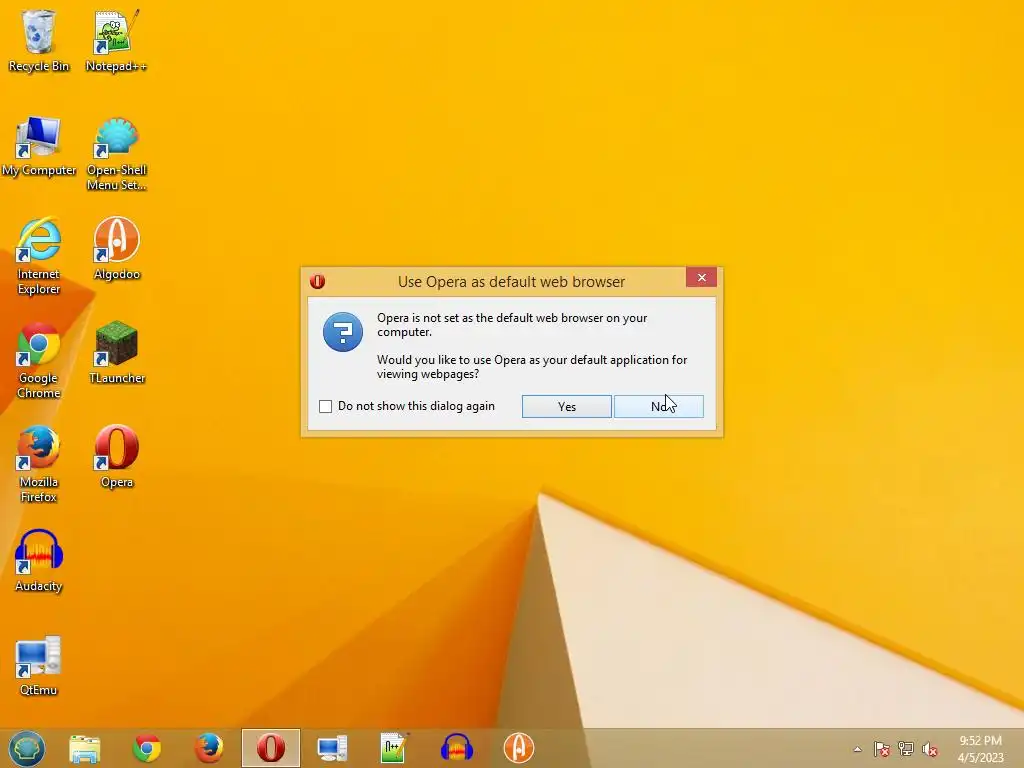The width and height of the screenshot is (1024, 768).
Task: Click Yes to set Opera as default
Action: tap(566, 406)
